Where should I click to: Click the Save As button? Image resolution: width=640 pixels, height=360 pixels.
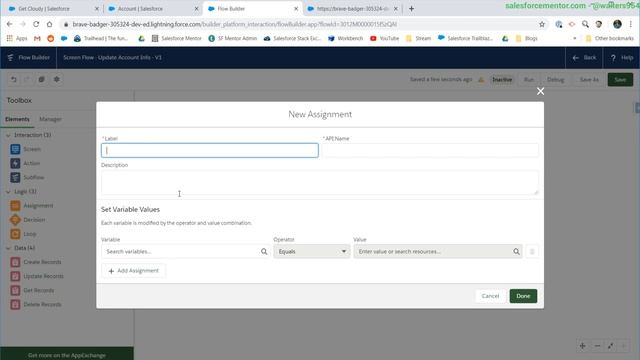click(589, 80)
